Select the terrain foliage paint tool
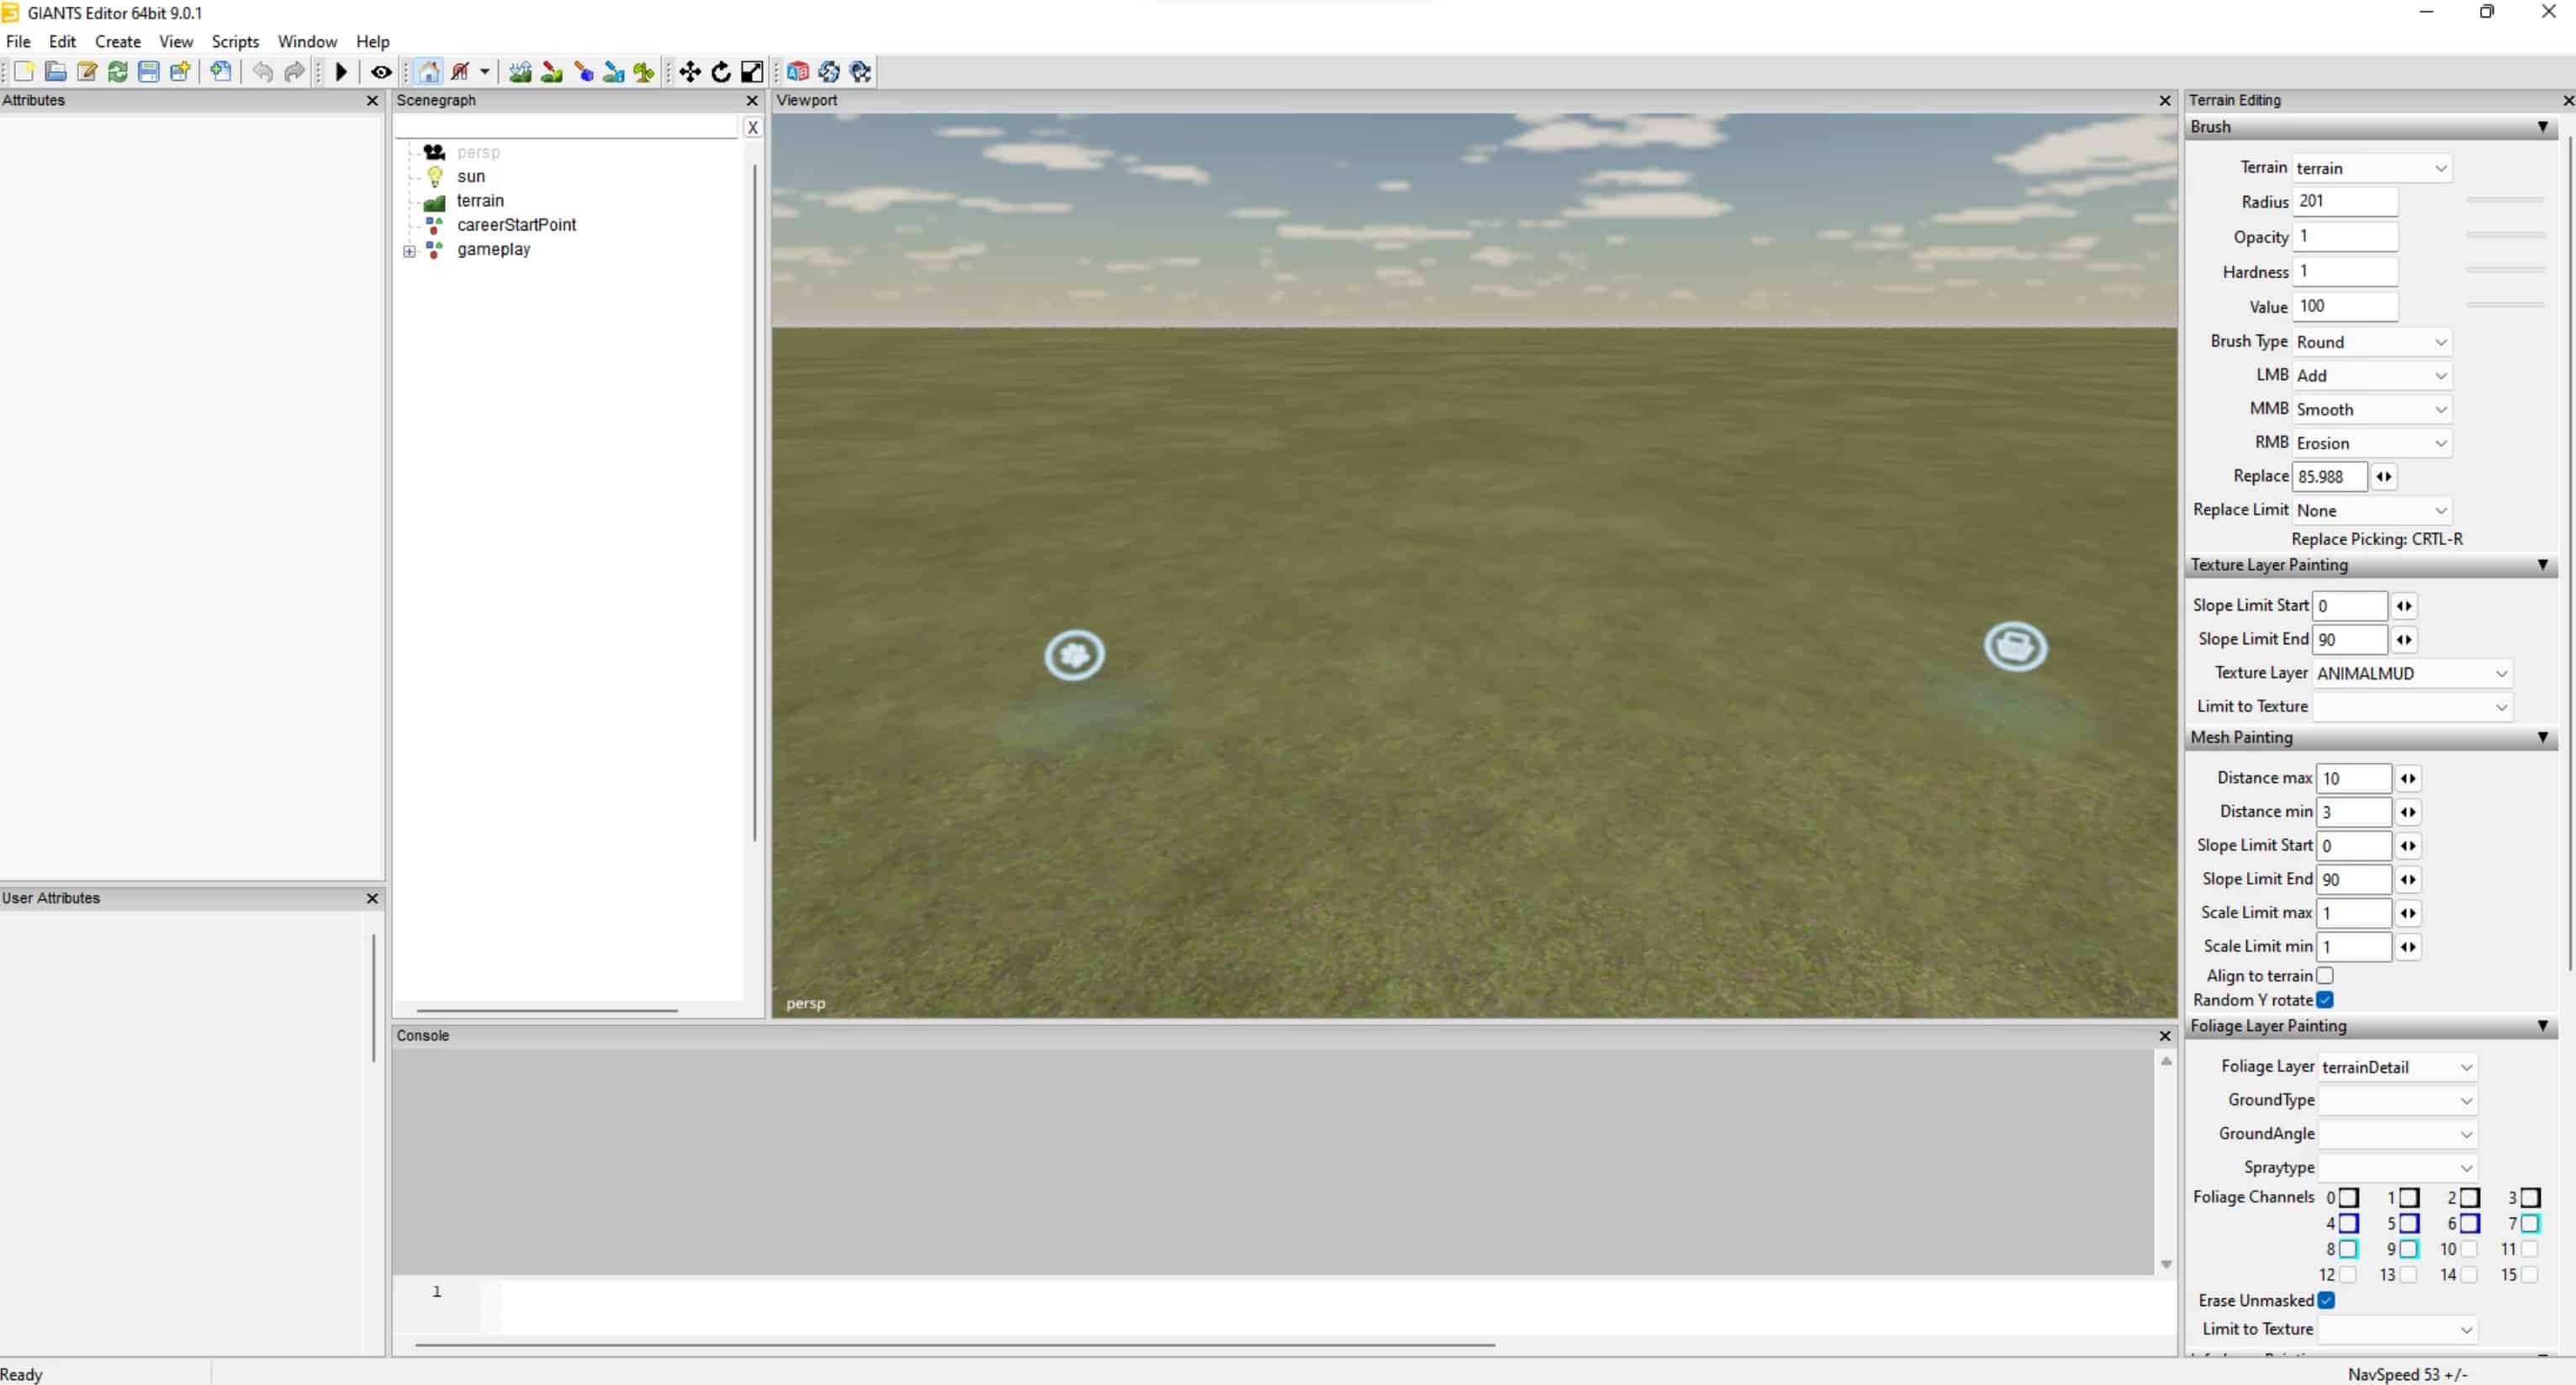Image resolution: width=2576 pixels, height=1385 pixels. (x=644, y=71)
